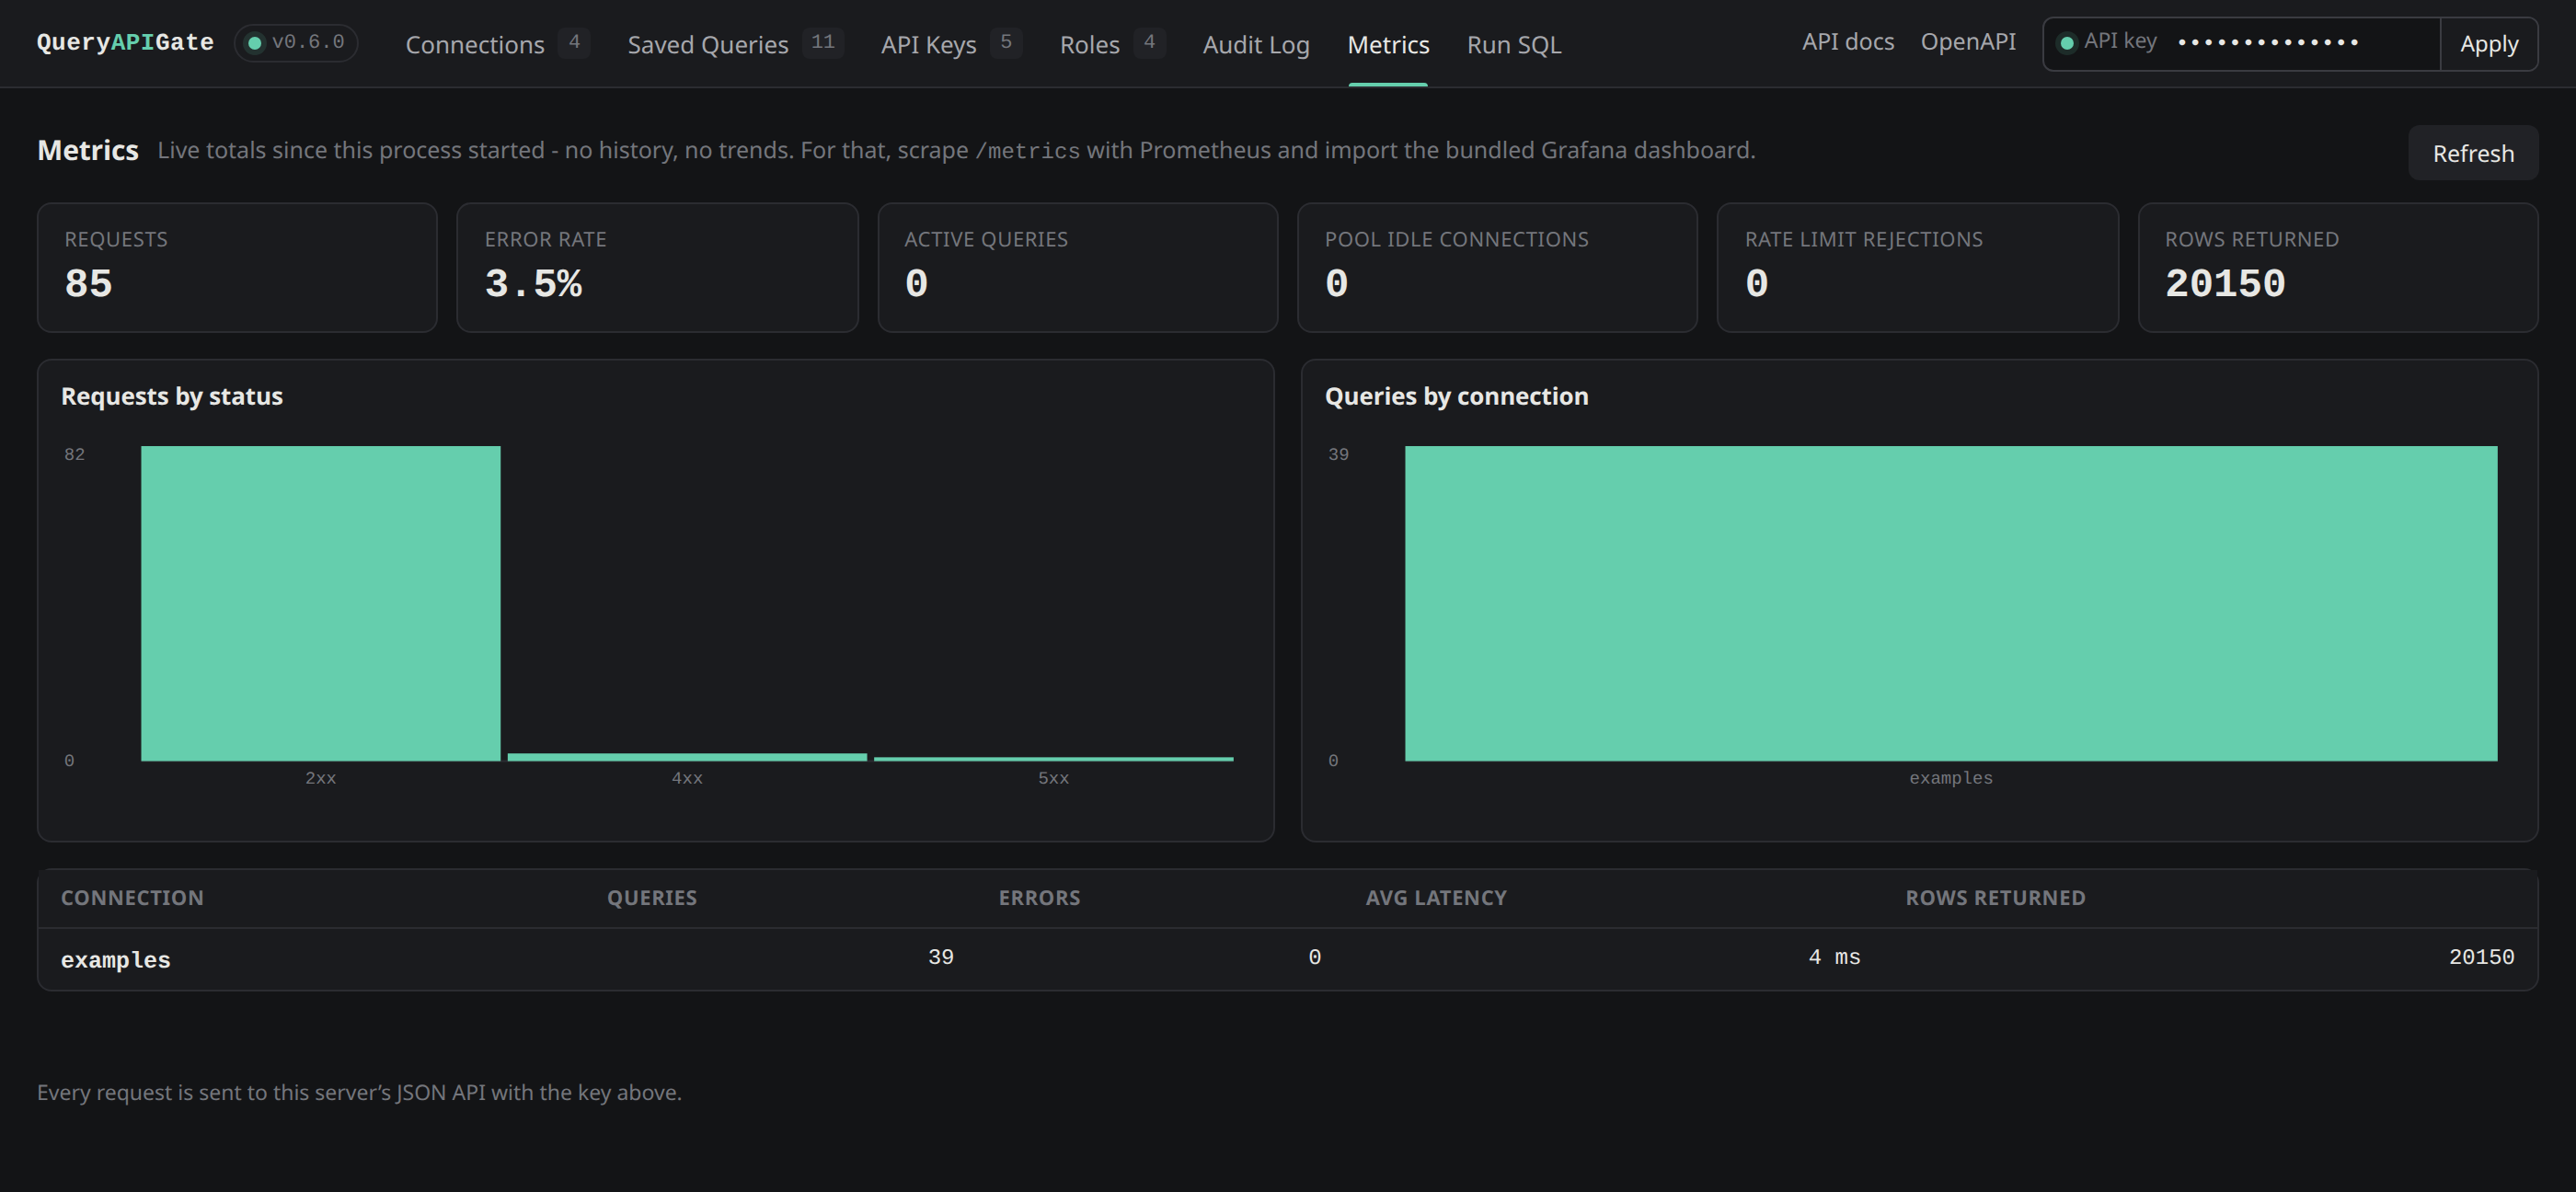Select the Metrics tab
Viewport: 2576px width, 1192px height.
coord(1388,44)
